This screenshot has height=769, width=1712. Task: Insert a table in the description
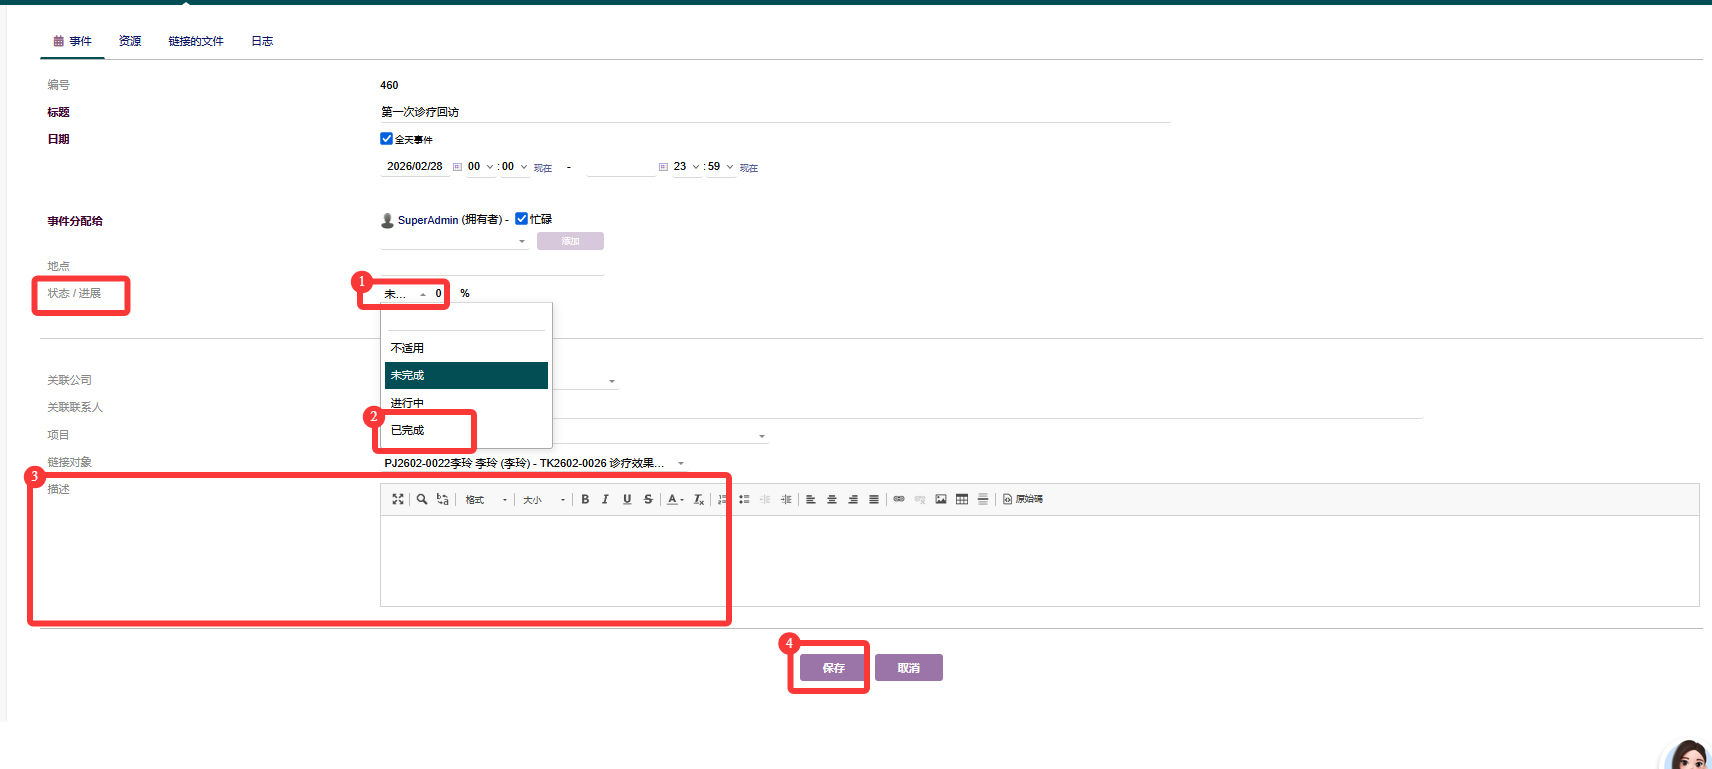[962, 499]
